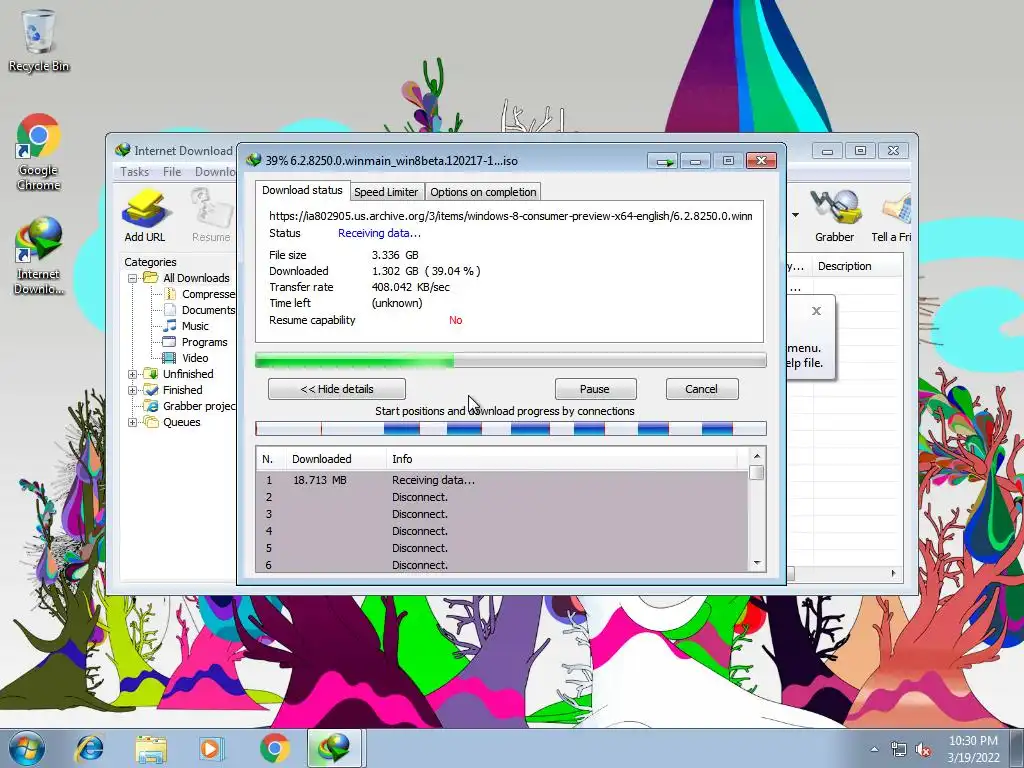Click the IDM taskbar button

tap(335, 748)
